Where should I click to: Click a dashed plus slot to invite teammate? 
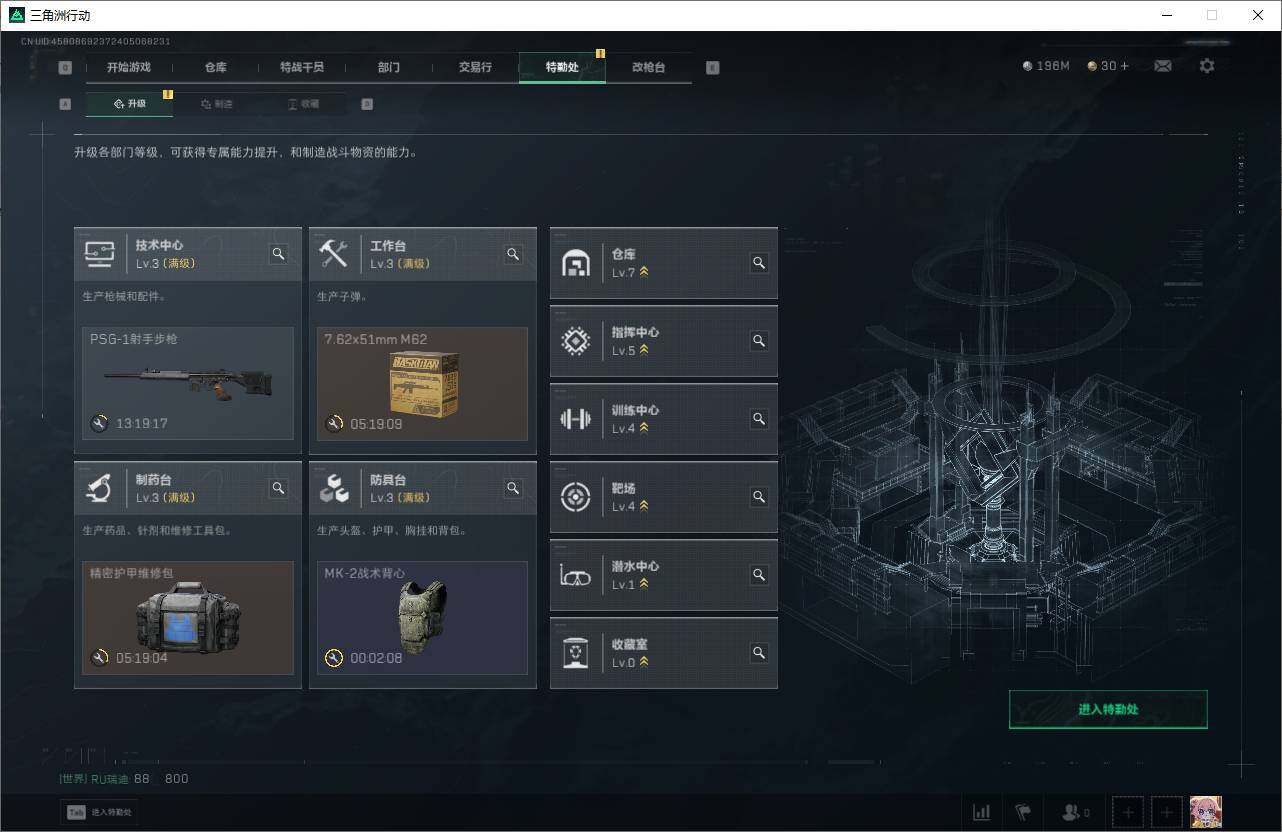[x=1127, y=812]
